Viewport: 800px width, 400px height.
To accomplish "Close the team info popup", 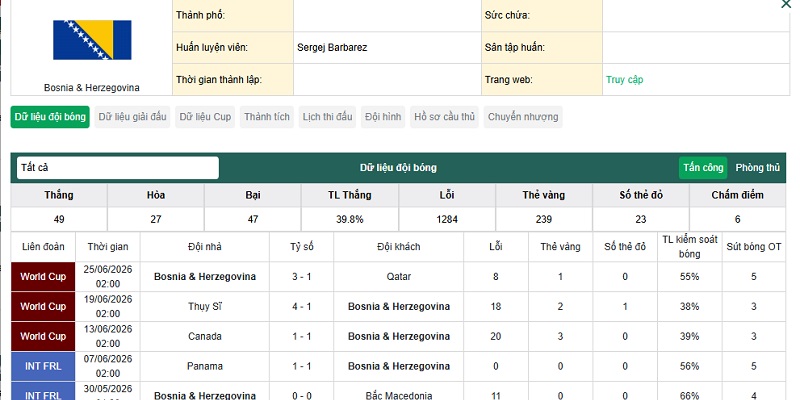I will click(786, 4).
